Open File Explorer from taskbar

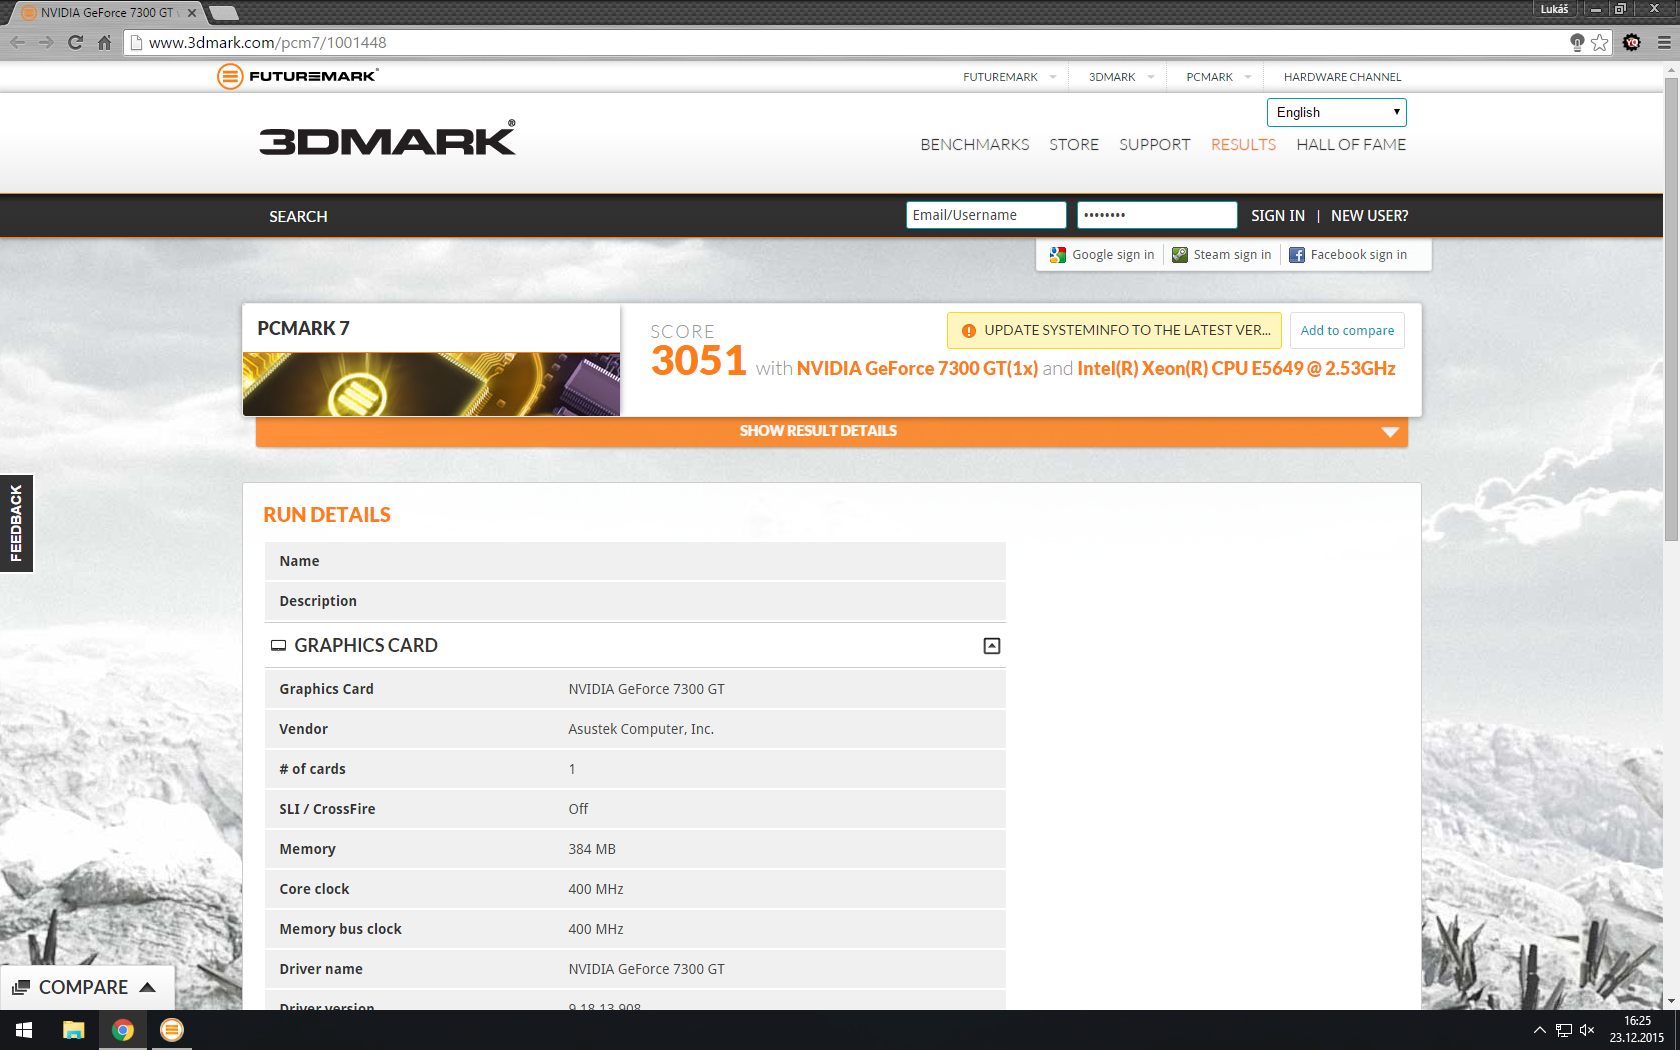pos(73,1030)
